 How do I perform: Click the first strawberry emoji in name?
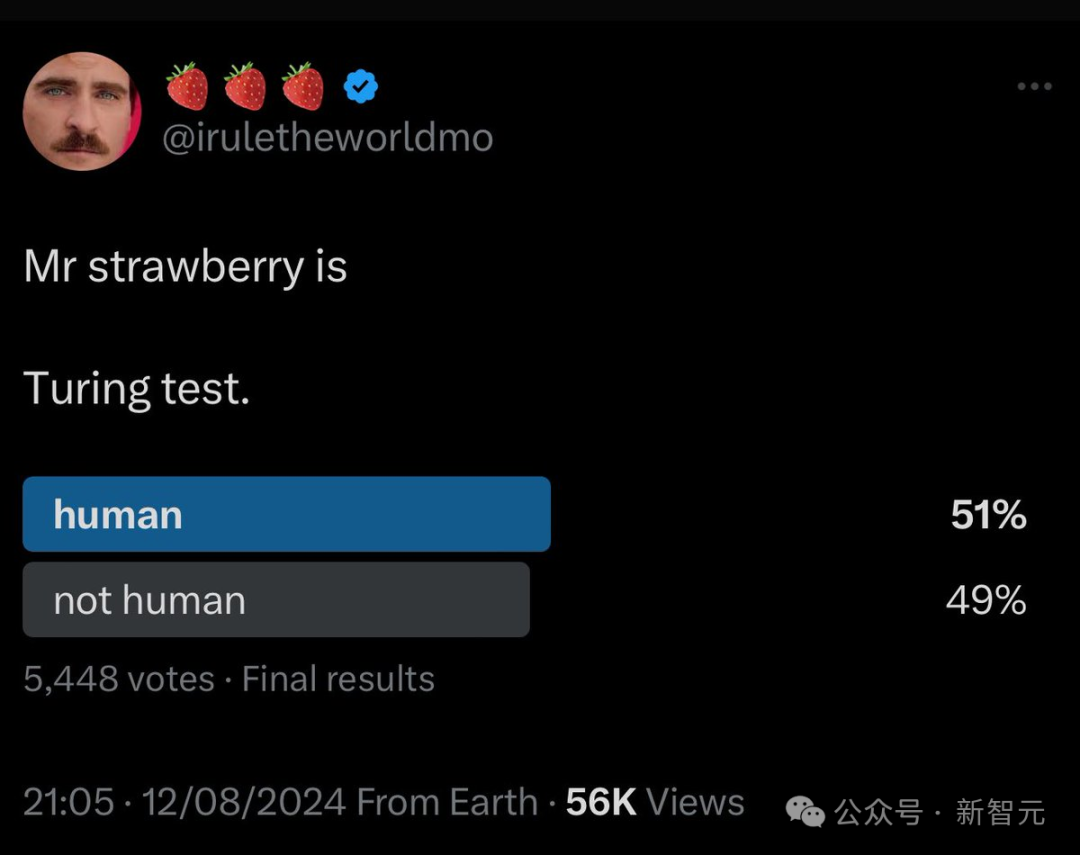coord(187,86)
